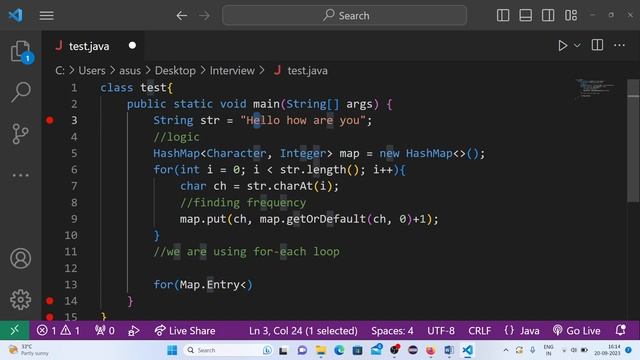Click "for(Map.Entry<)" on line 13
This screenshot has height=360, width=640.
pyautogui.click(x=203, y=284)
